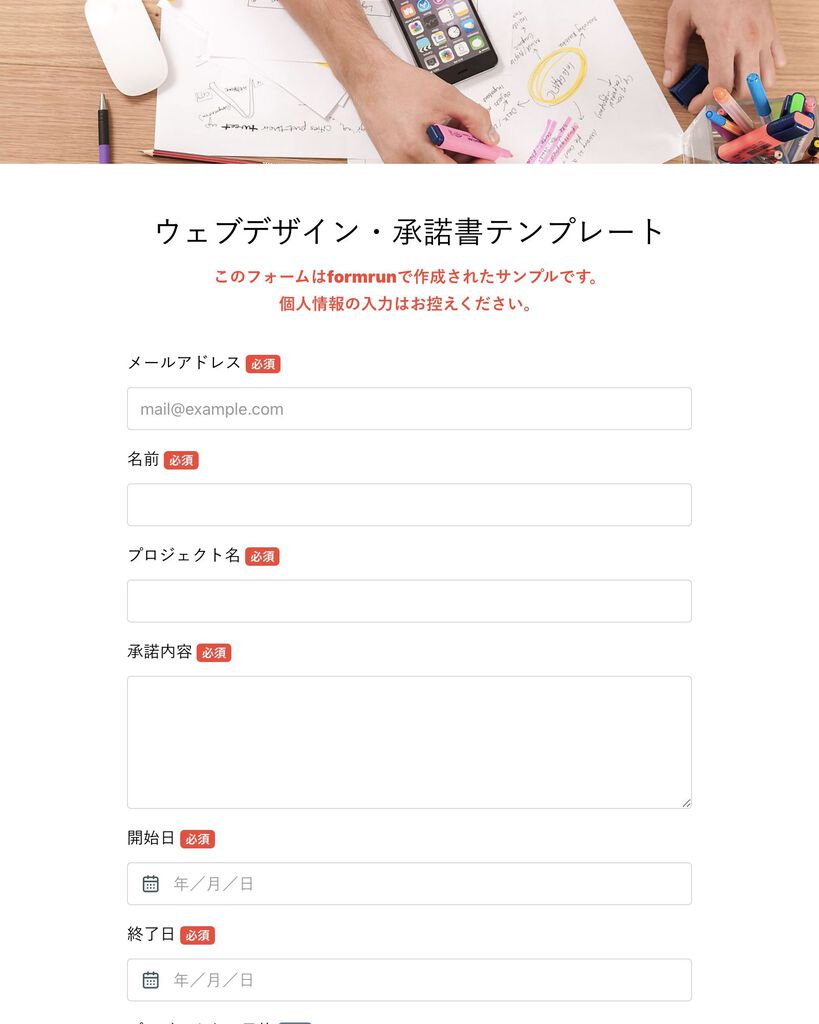
Task: Click the header banner photo of desk
Action: click(x=410, y=82)
